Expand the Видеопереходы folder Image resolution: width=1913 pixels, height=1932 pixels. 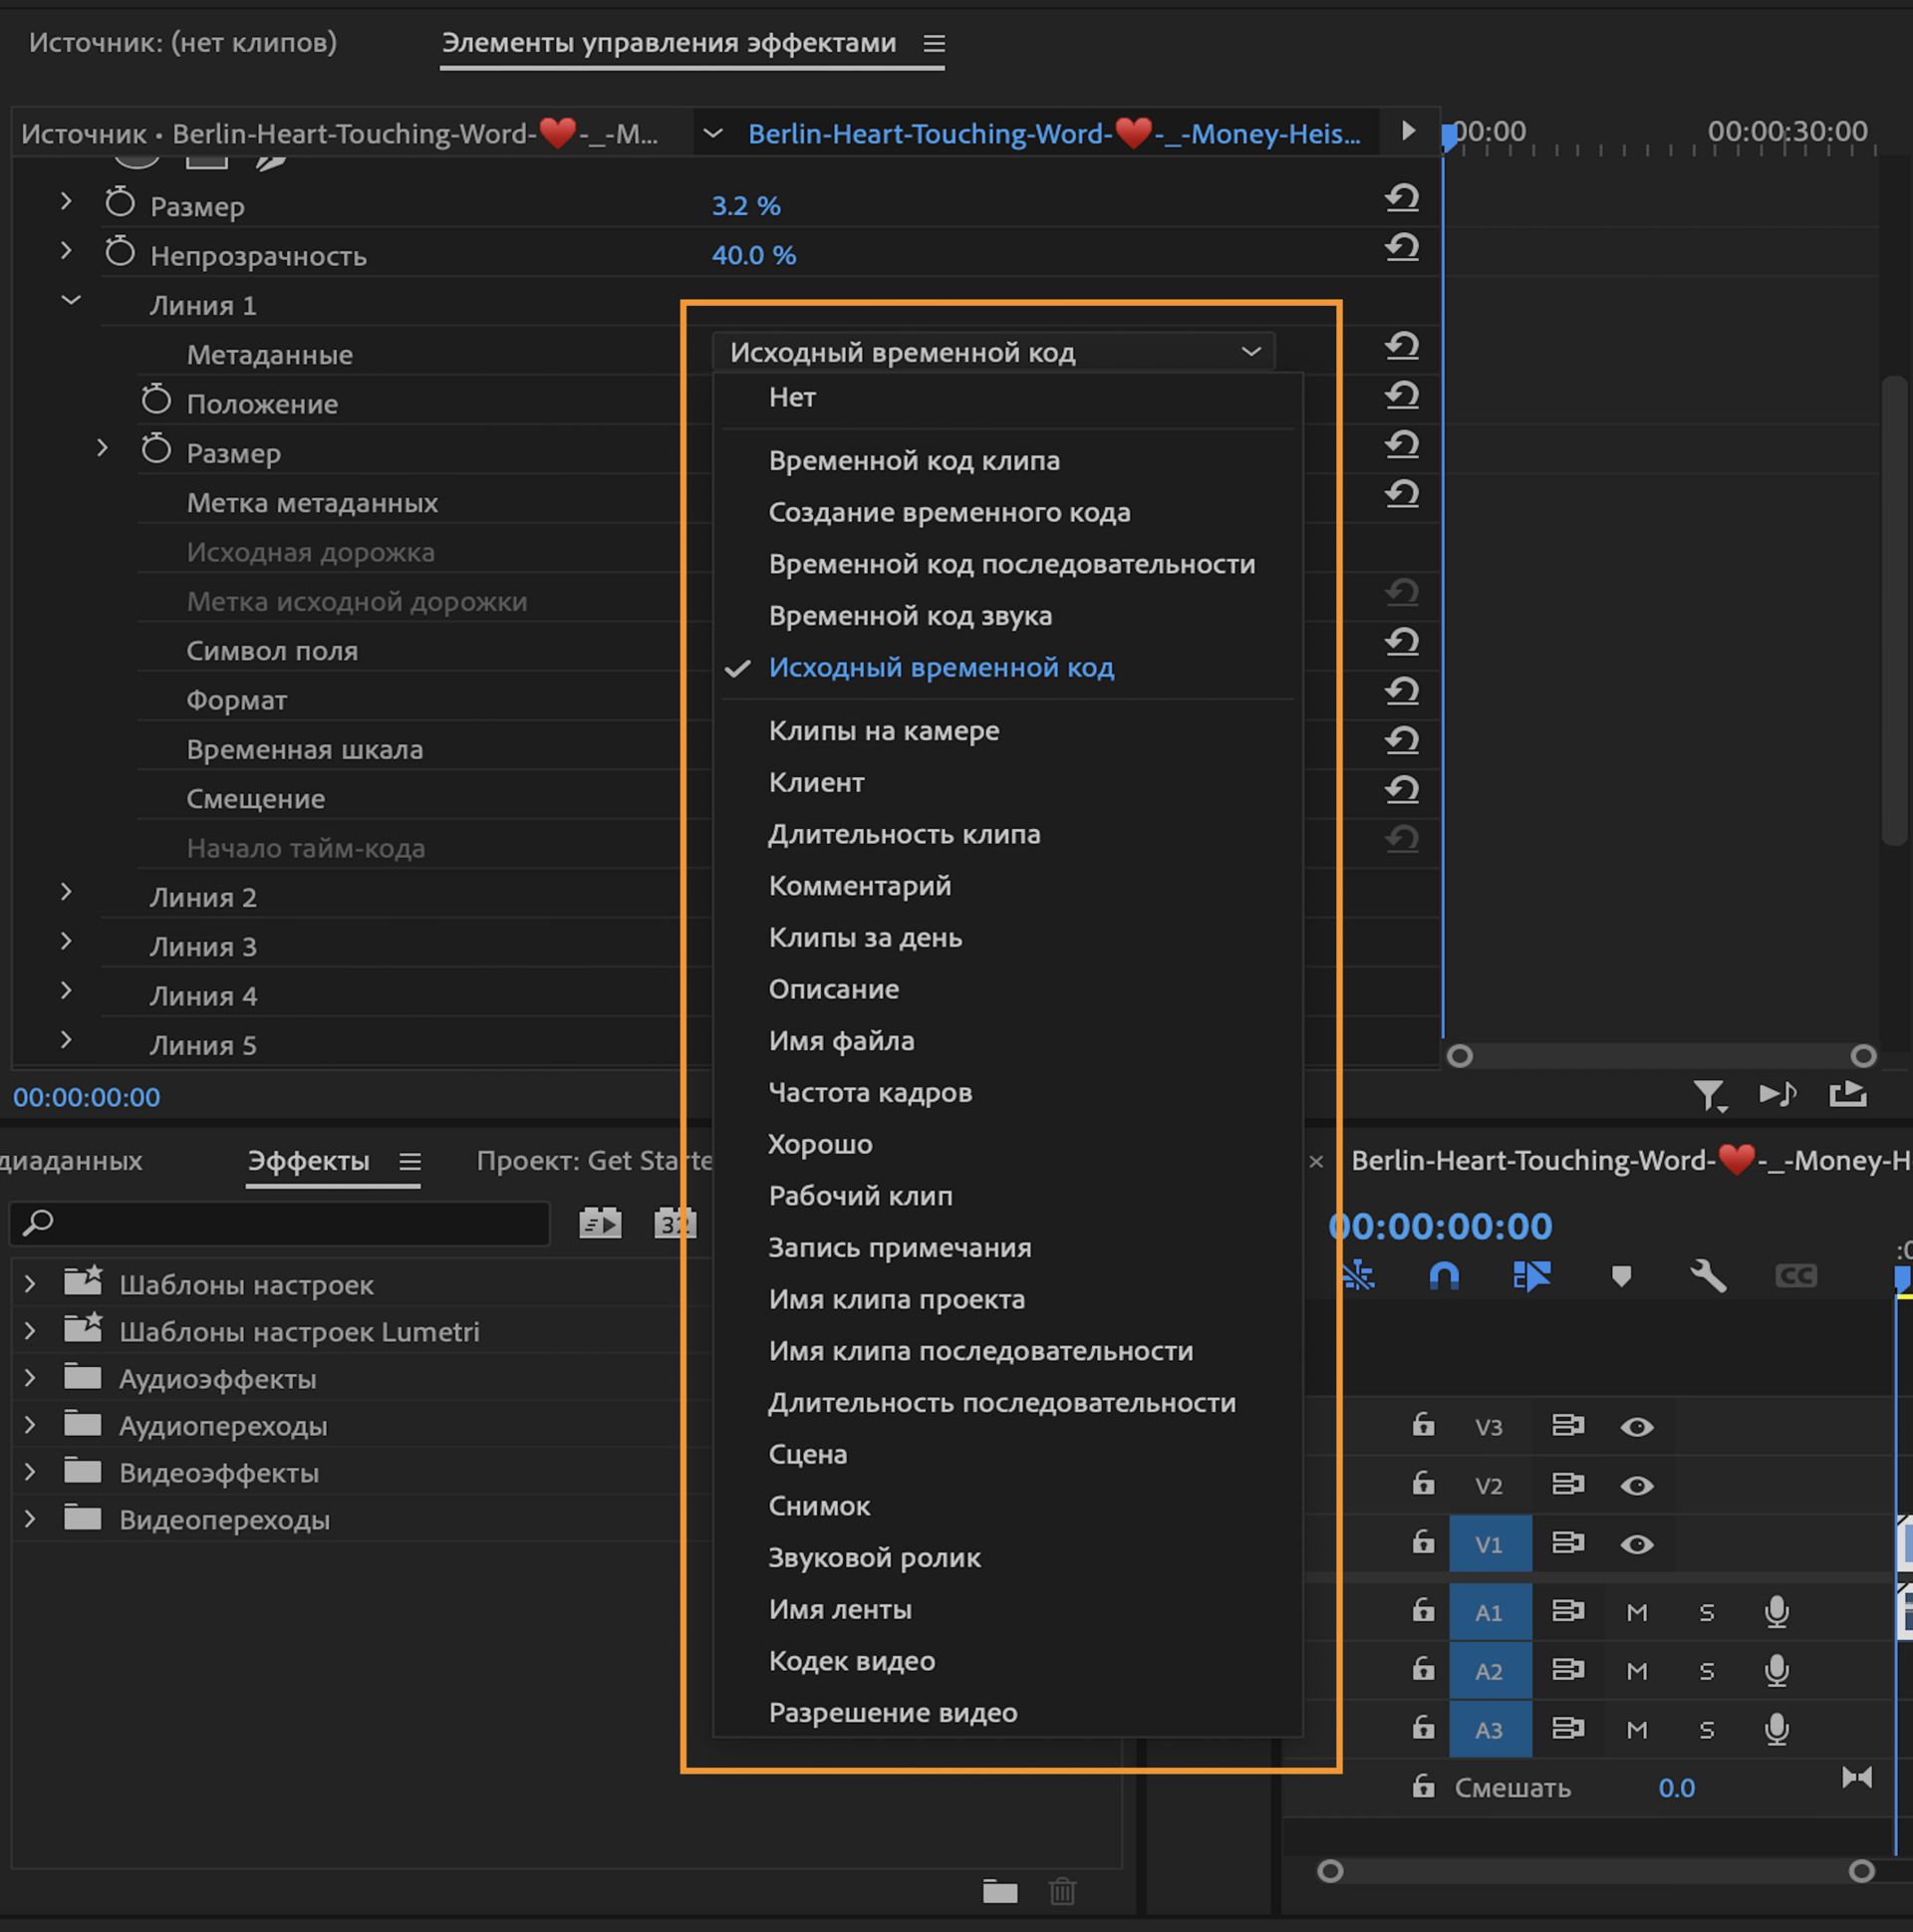(x=30, y=1519)
